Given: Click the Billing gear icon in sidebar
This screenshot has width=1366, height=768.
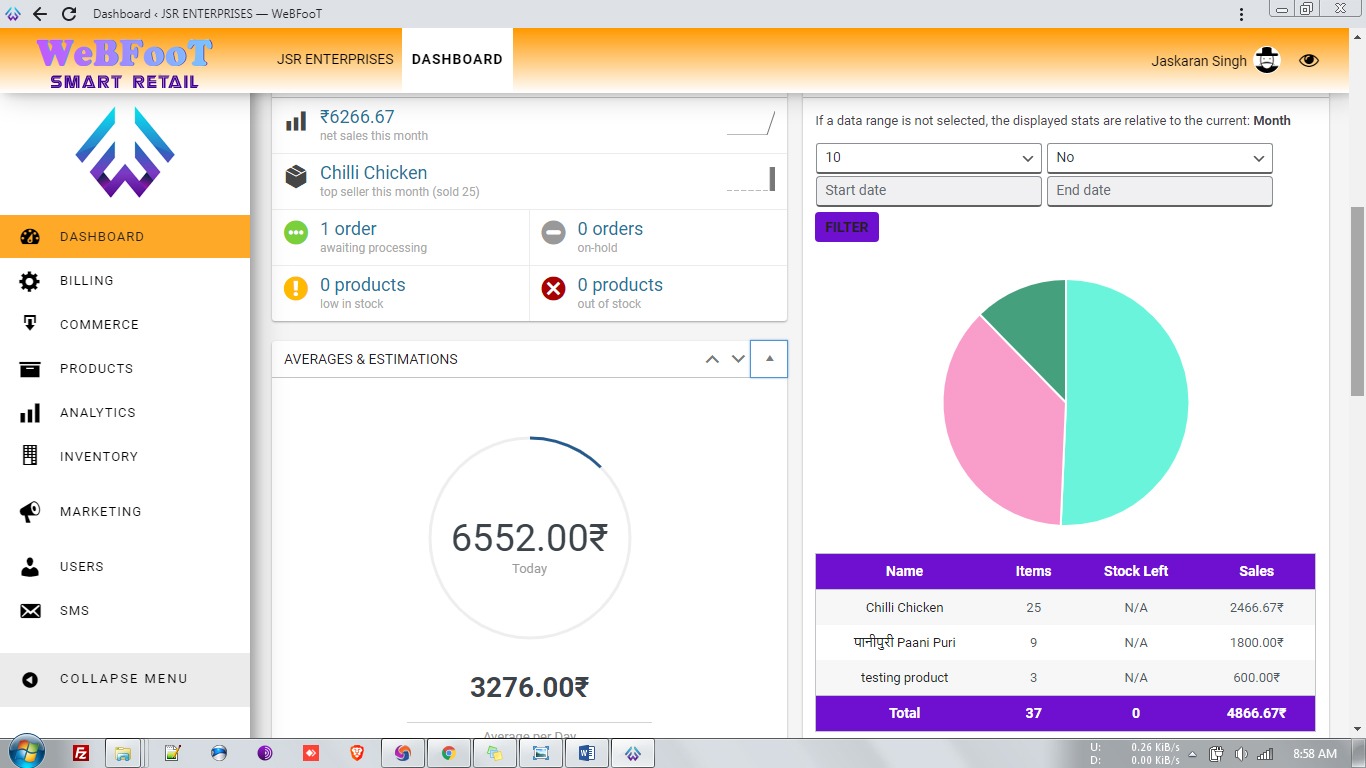Looking at the screenshot, I should pos(30,281).
